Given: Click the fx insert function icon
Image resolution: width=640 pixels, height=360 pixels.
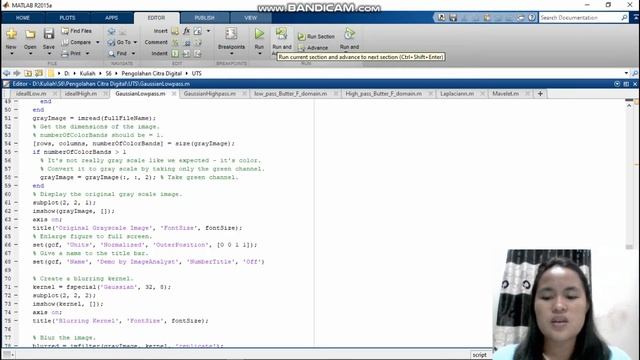Looking at the screenshot, I should coord(186,31).
